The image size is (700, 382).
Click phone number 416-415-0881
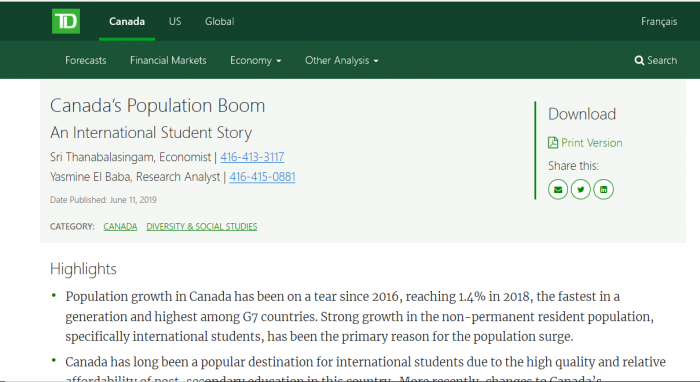click(262, 177)
